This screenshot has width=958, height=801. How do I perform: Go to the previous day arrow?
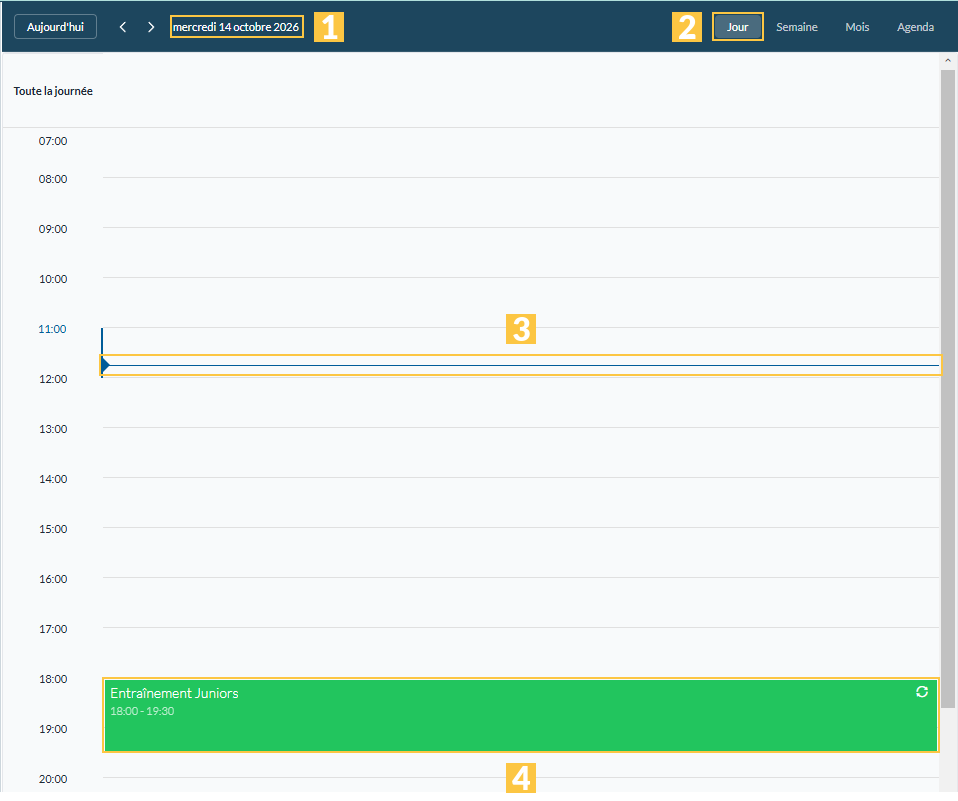[123, 27]
